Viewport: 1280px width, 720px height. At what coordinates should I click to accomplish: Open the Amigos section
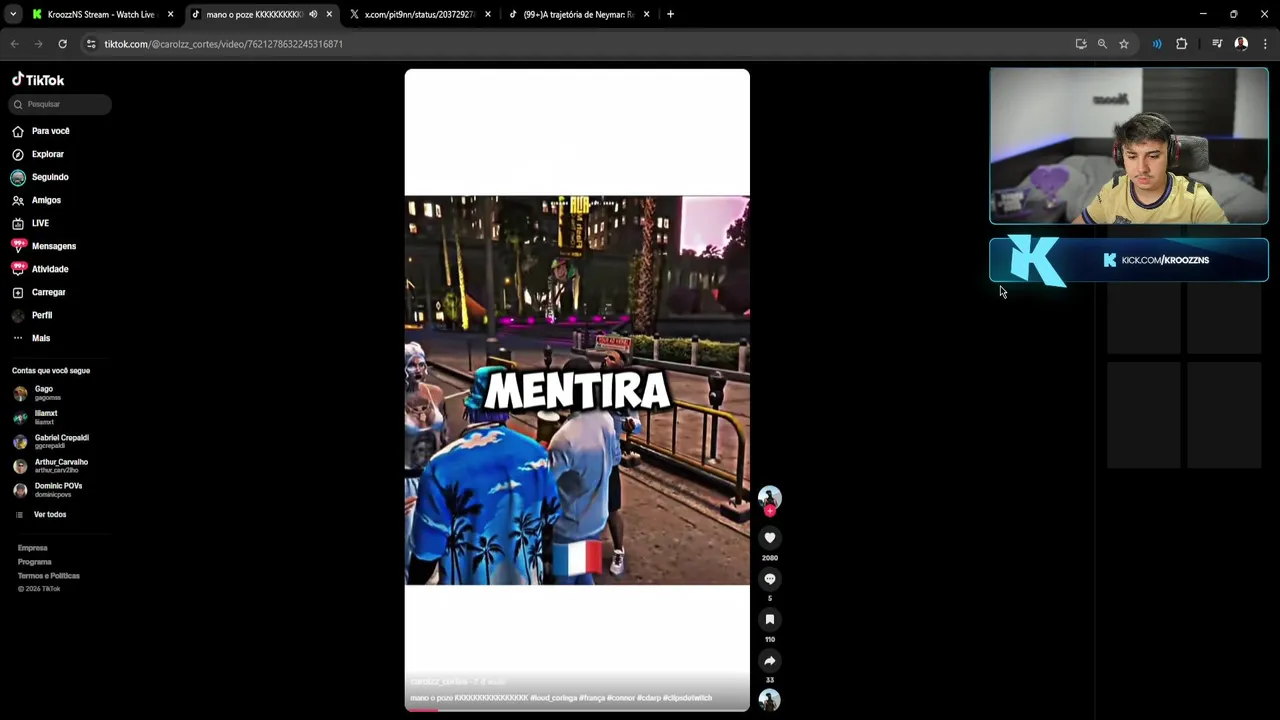[x=46, y=200]
